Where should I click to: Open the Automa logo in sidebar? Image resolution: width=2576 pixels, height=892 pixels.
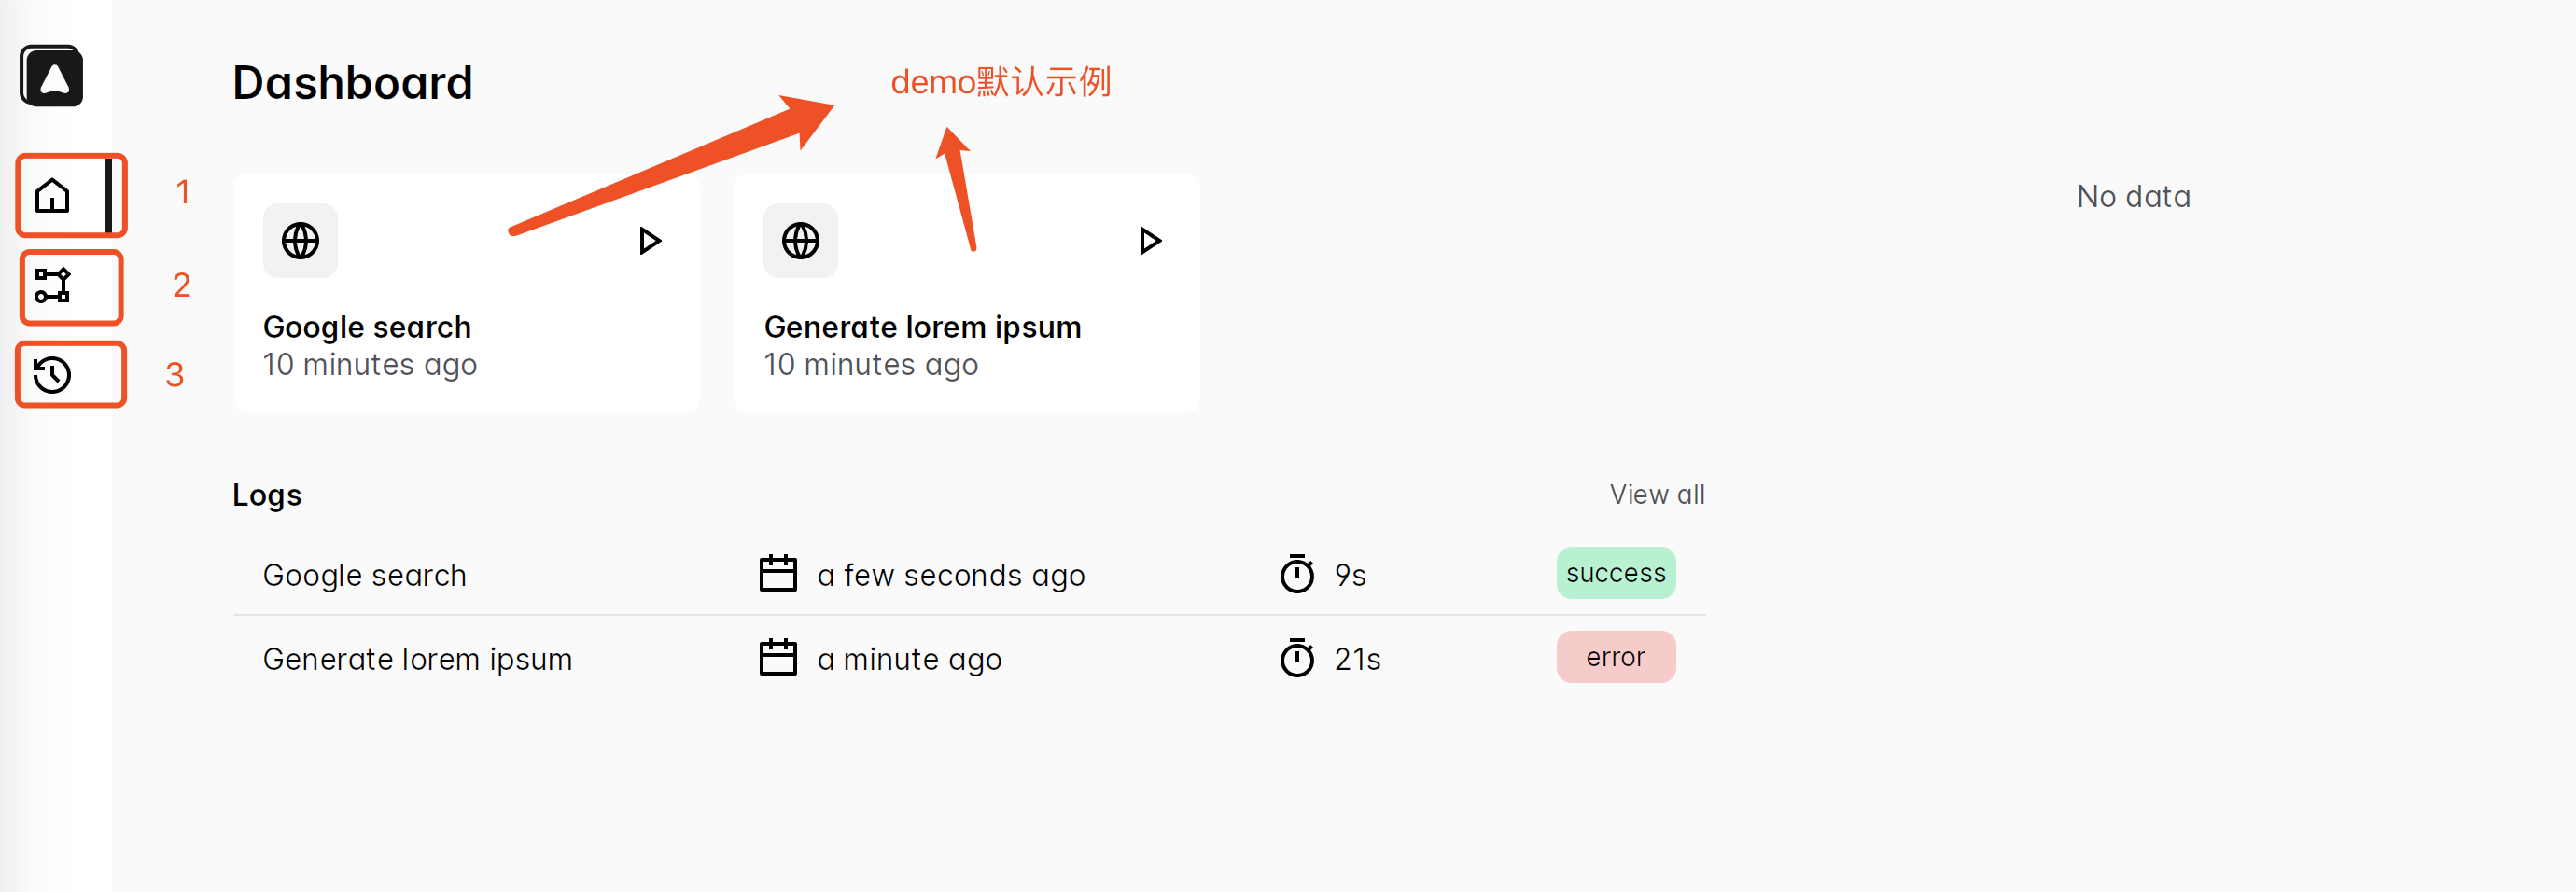click(51, 76)
